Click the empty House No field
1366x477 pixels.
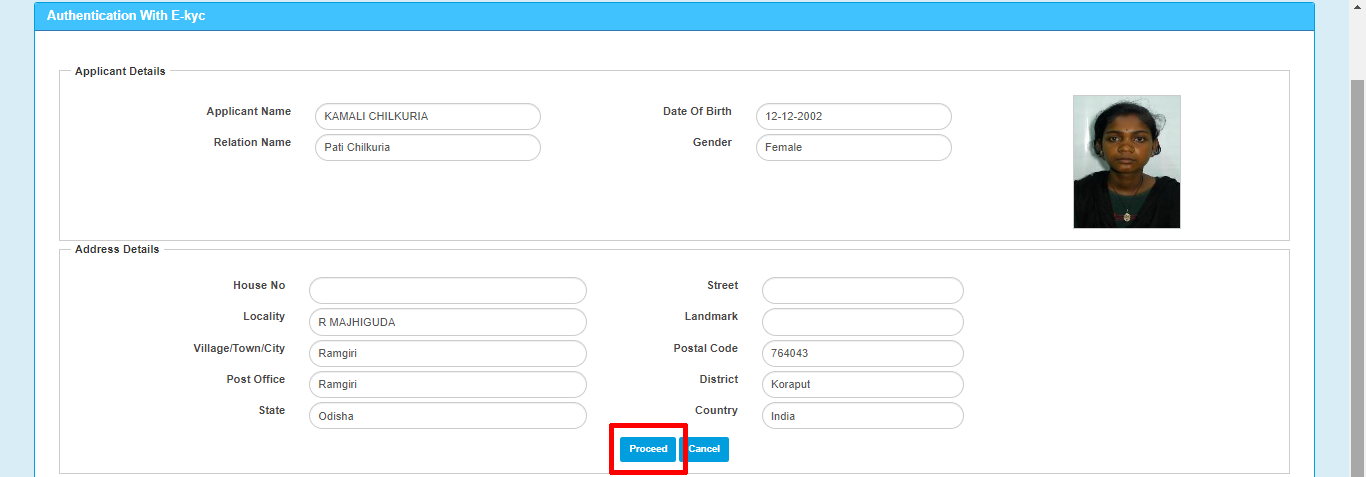point(448,291)
